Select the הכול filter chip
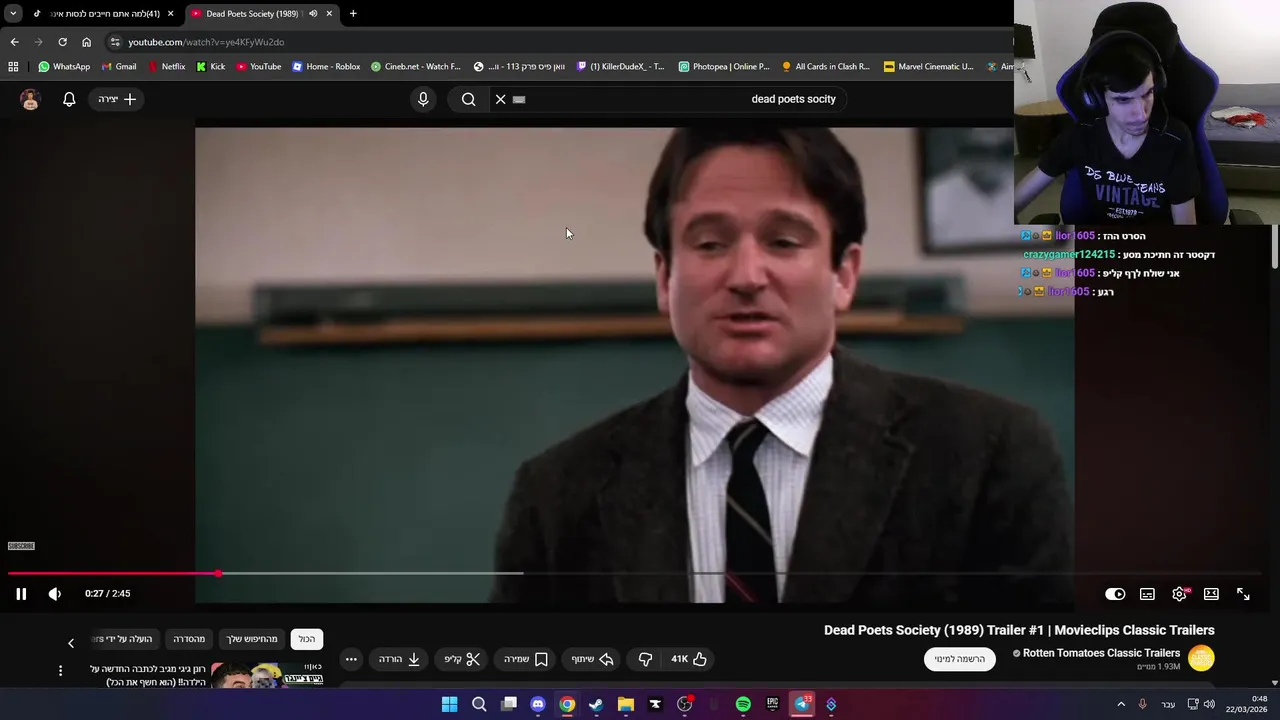The width and height of the screenshot is (1280, 720). [307, 639]
